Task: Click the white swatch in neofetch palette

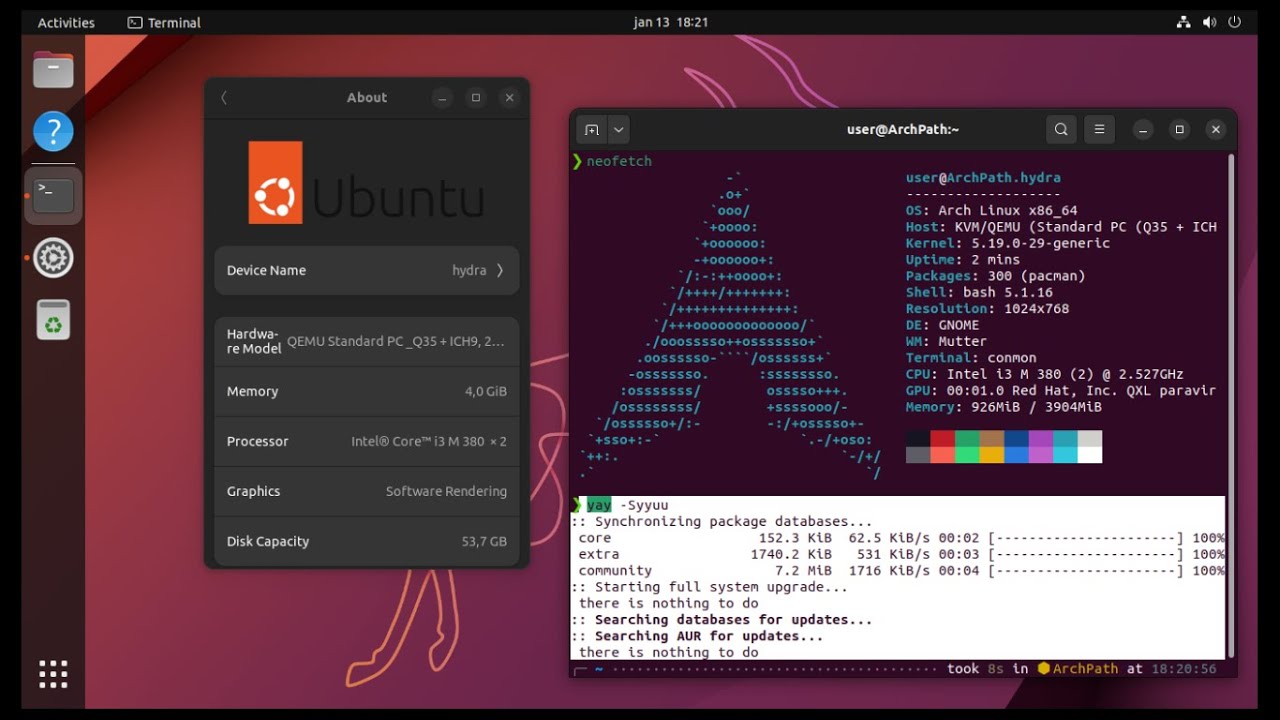Action: (x=1090, y=455)
